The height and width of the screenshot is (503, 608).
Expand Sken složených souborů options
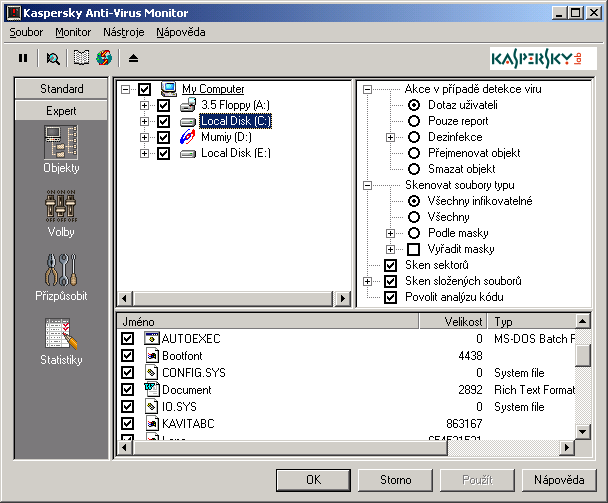coord(367,282)
